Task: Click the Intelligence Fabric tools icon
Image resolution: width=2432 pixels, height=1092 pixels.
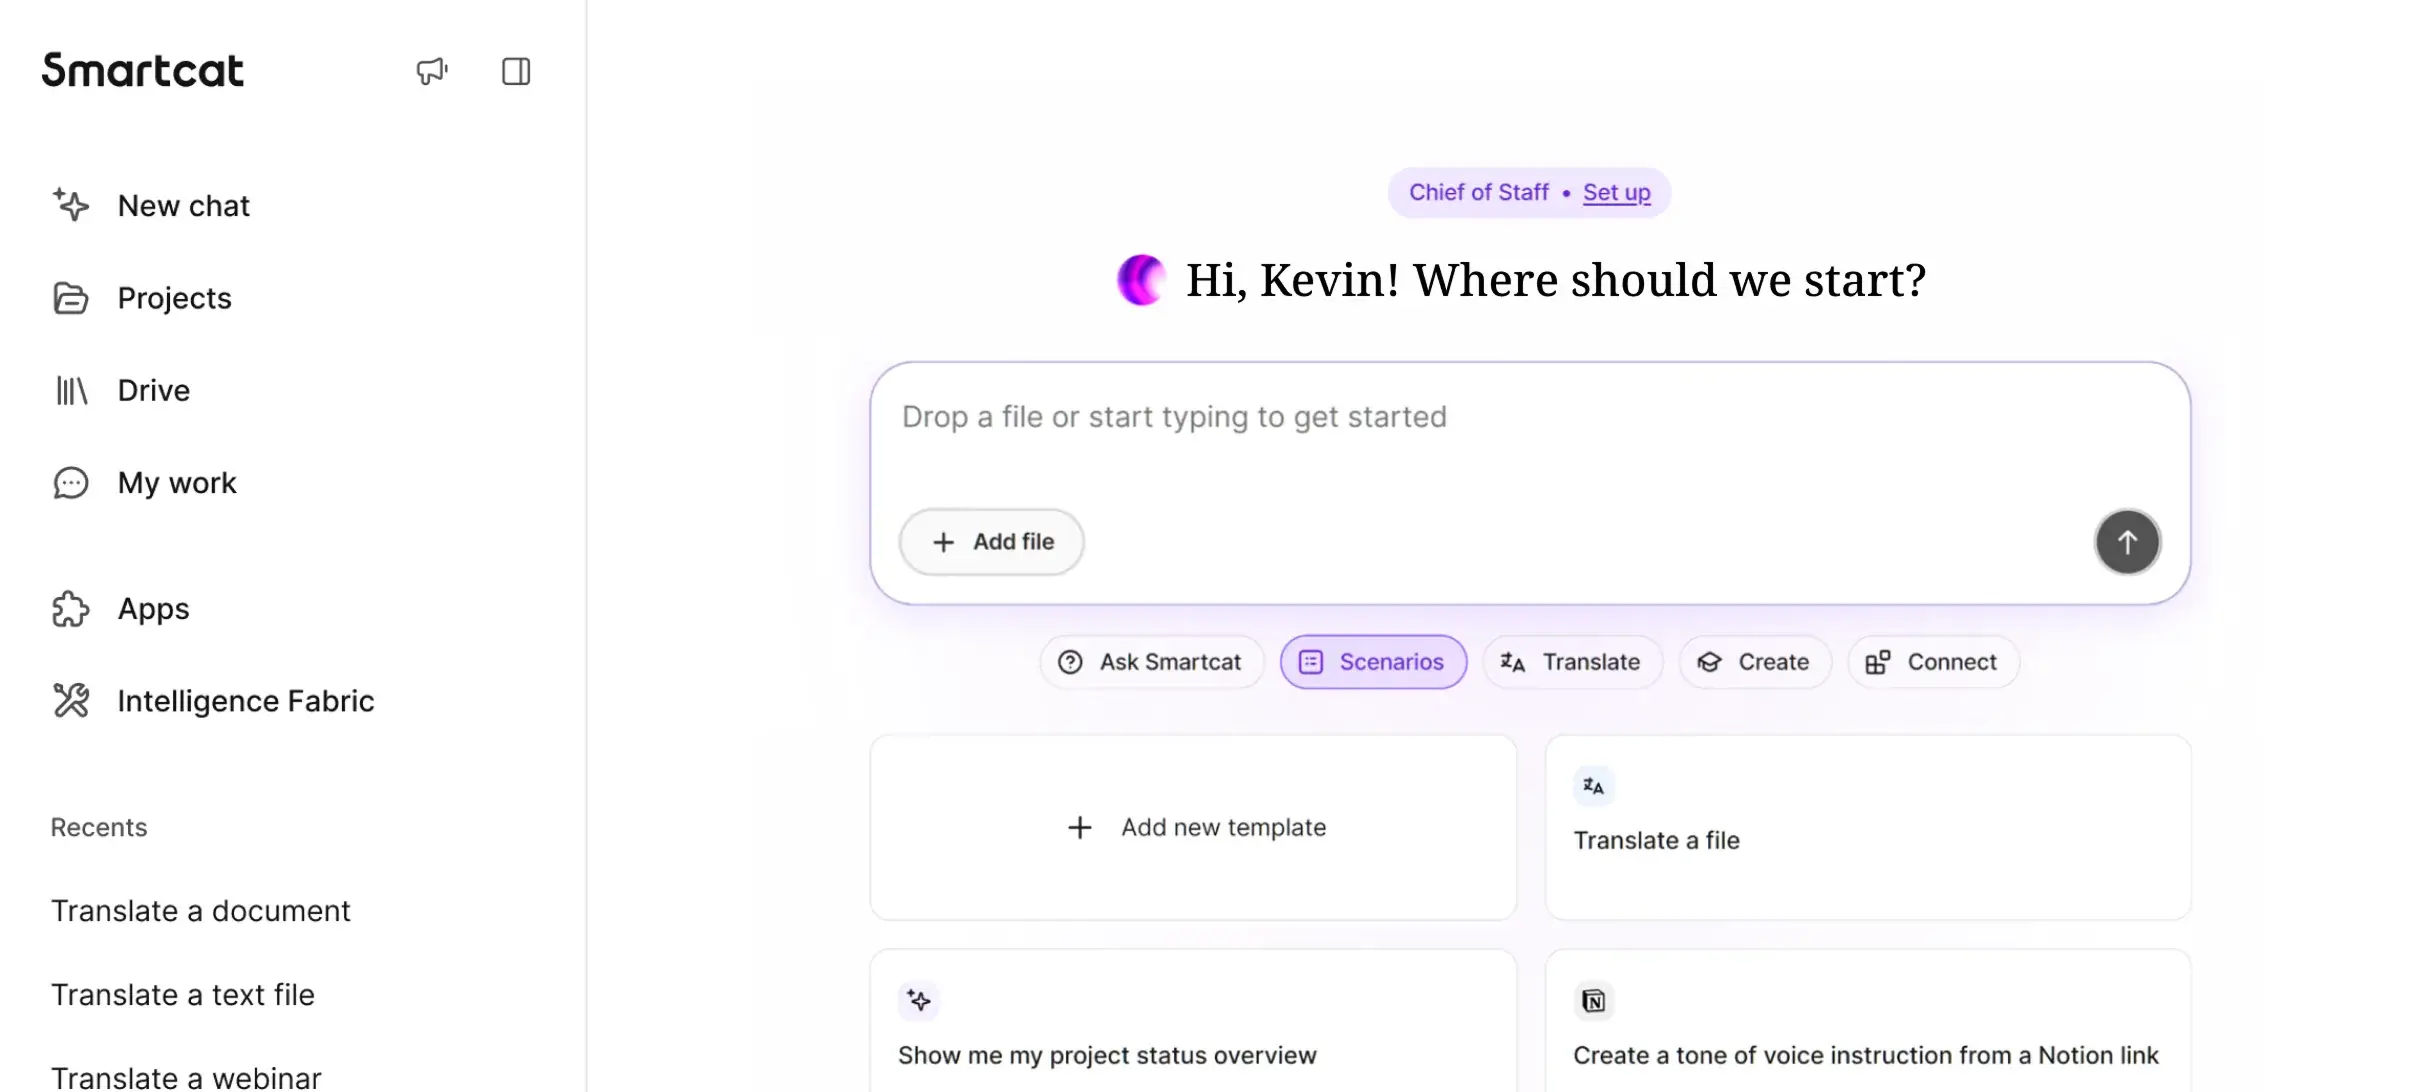Action: pos(71,700)
